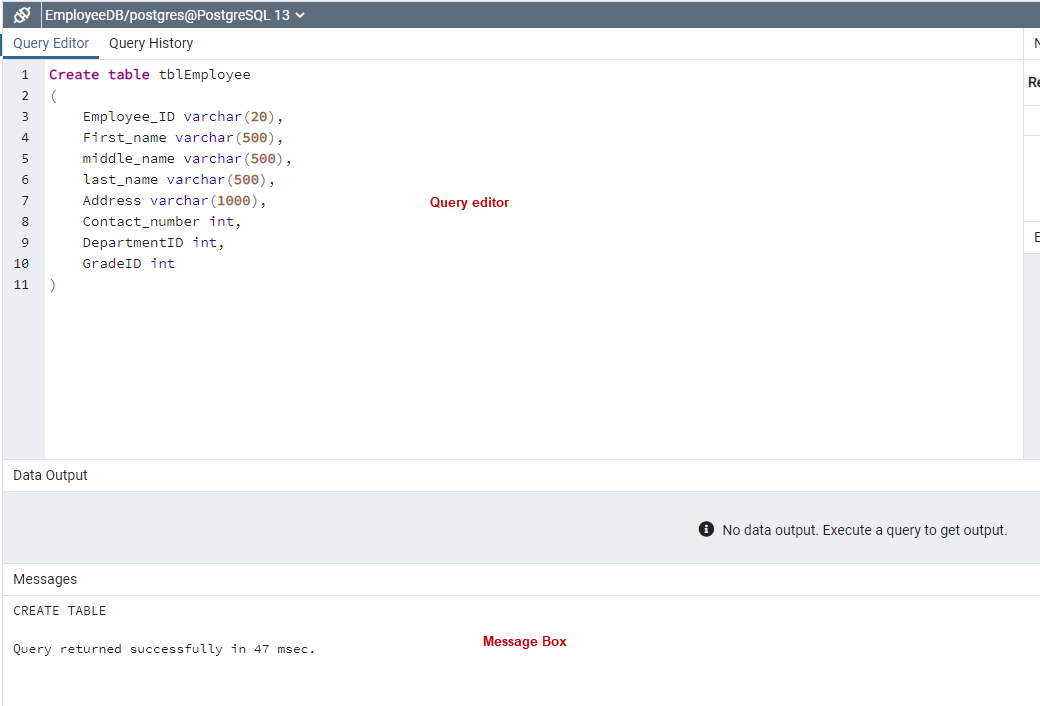Place cursor on 'DepartmentID int,' line
The height and width of the screenshot is (706, 1040).
coord(154,243)
